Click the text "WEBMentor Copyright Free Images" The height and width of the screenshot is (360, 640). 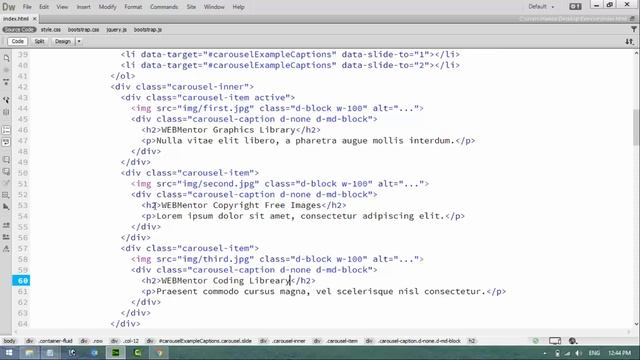coord(241,205)
